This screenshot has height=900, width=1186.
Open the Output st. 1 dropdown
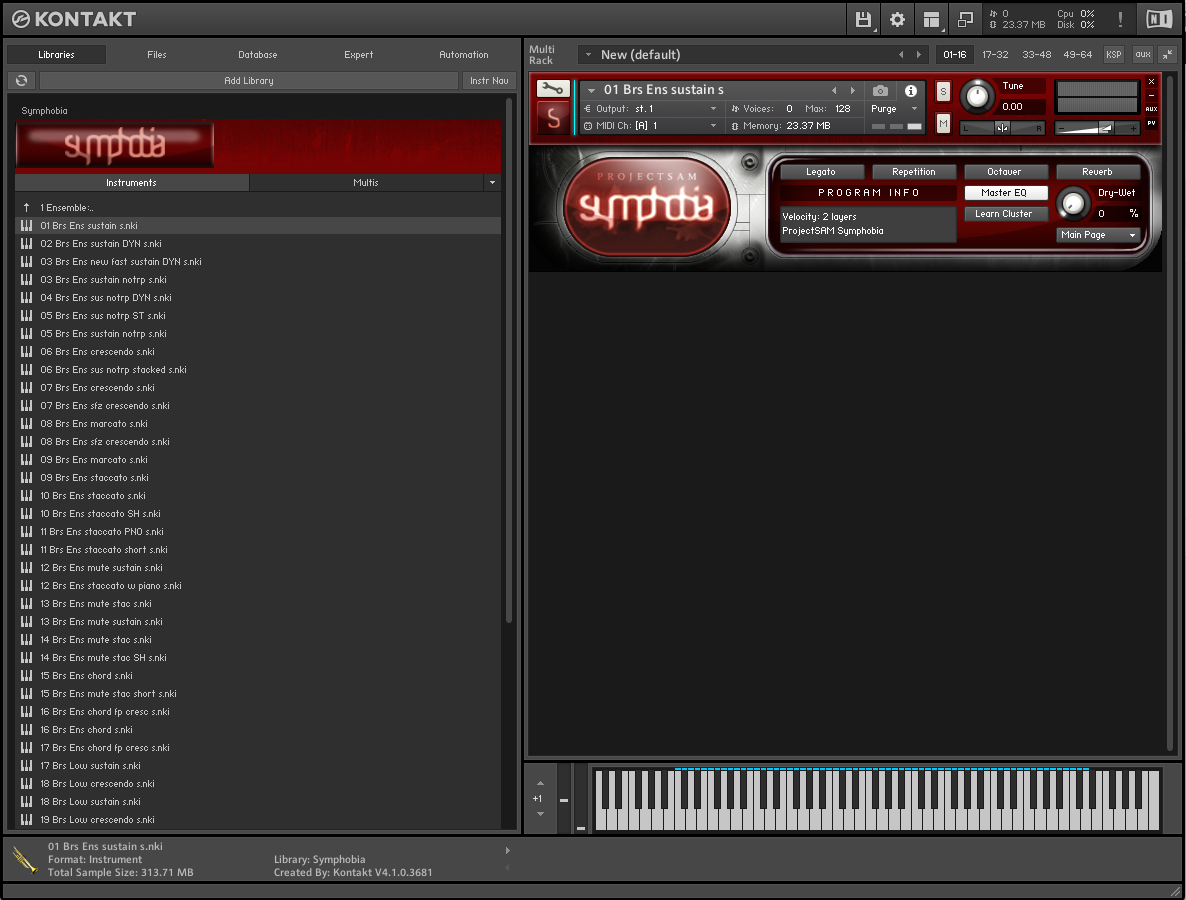[650, 109]
